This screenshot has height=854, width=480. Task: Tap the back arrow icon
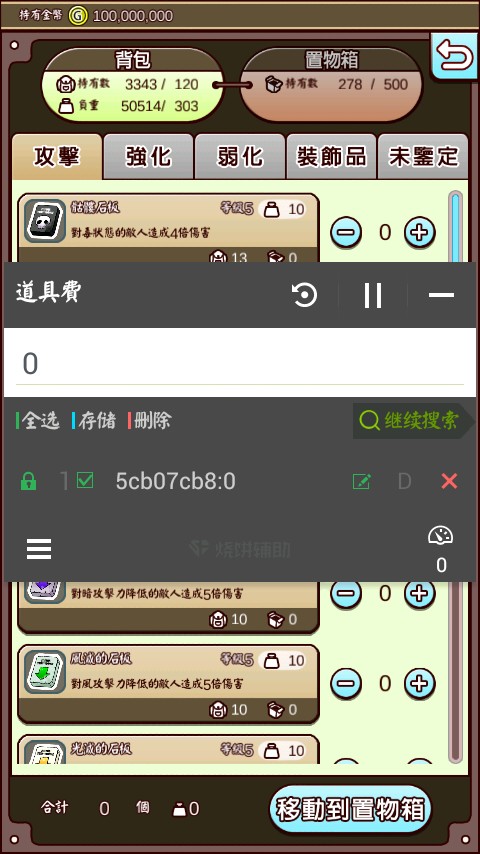pyautogui.click(x=454, y=57)
